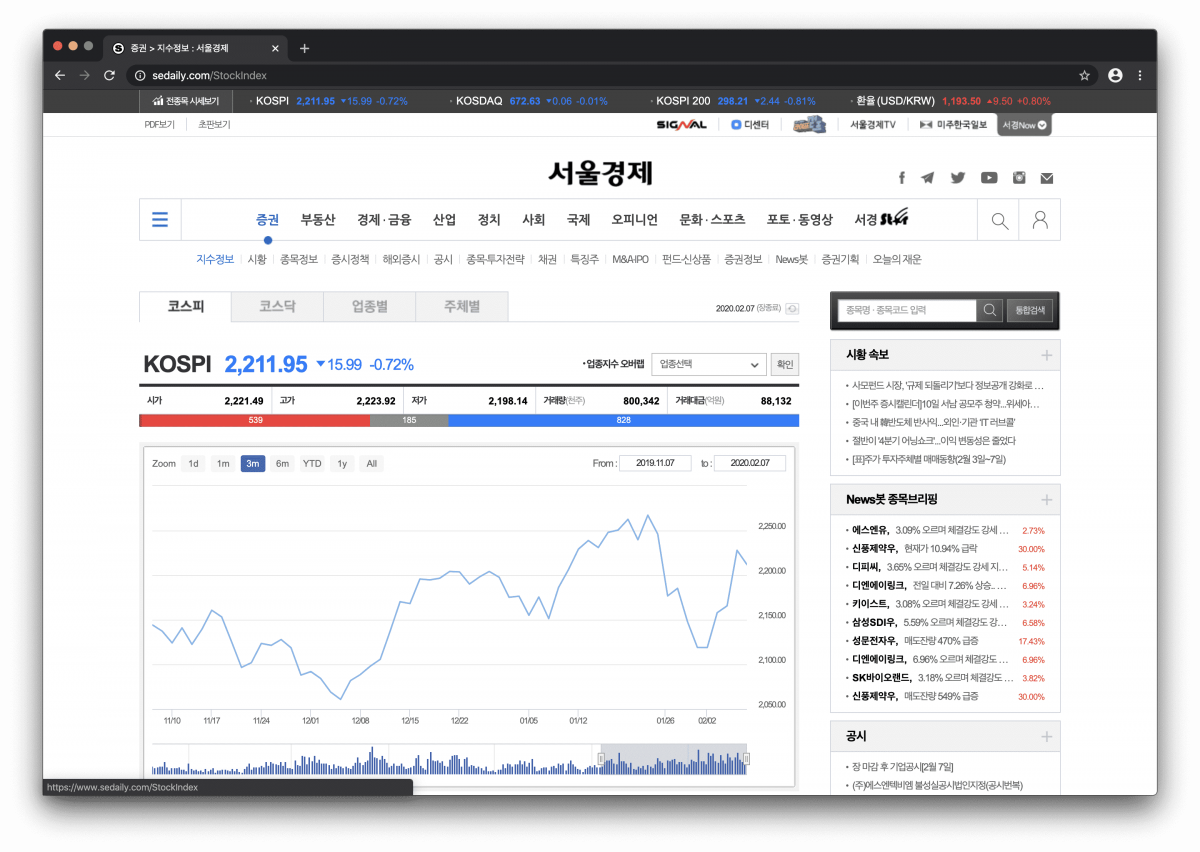The width and height of the screenshot is (1200, 852).
Task: Open the hamburger menu icon
Action: click(x=160, y=219)
